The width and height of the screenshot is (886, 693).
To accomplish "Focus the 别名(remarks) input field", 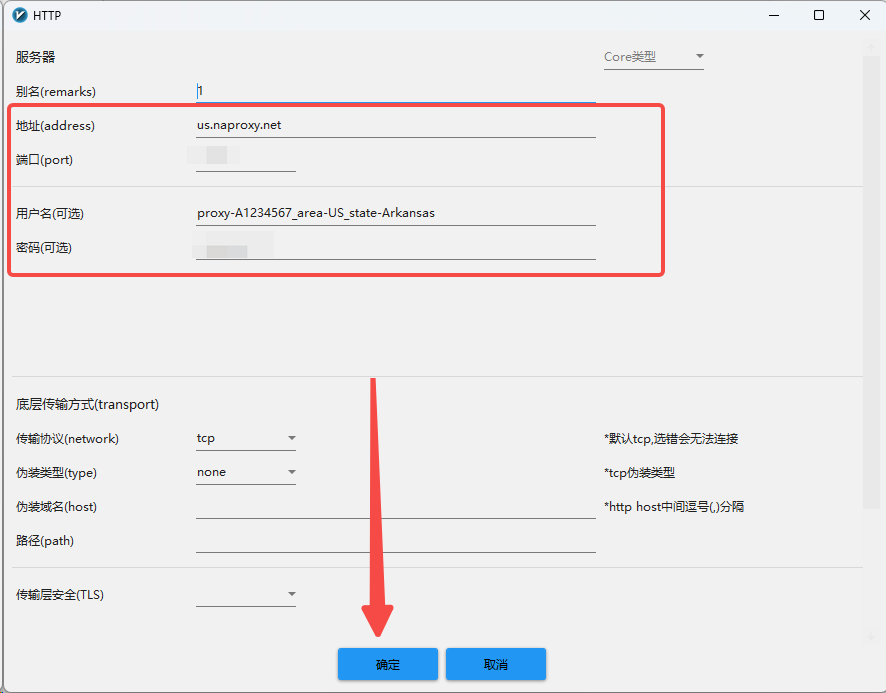I will 396,91.
